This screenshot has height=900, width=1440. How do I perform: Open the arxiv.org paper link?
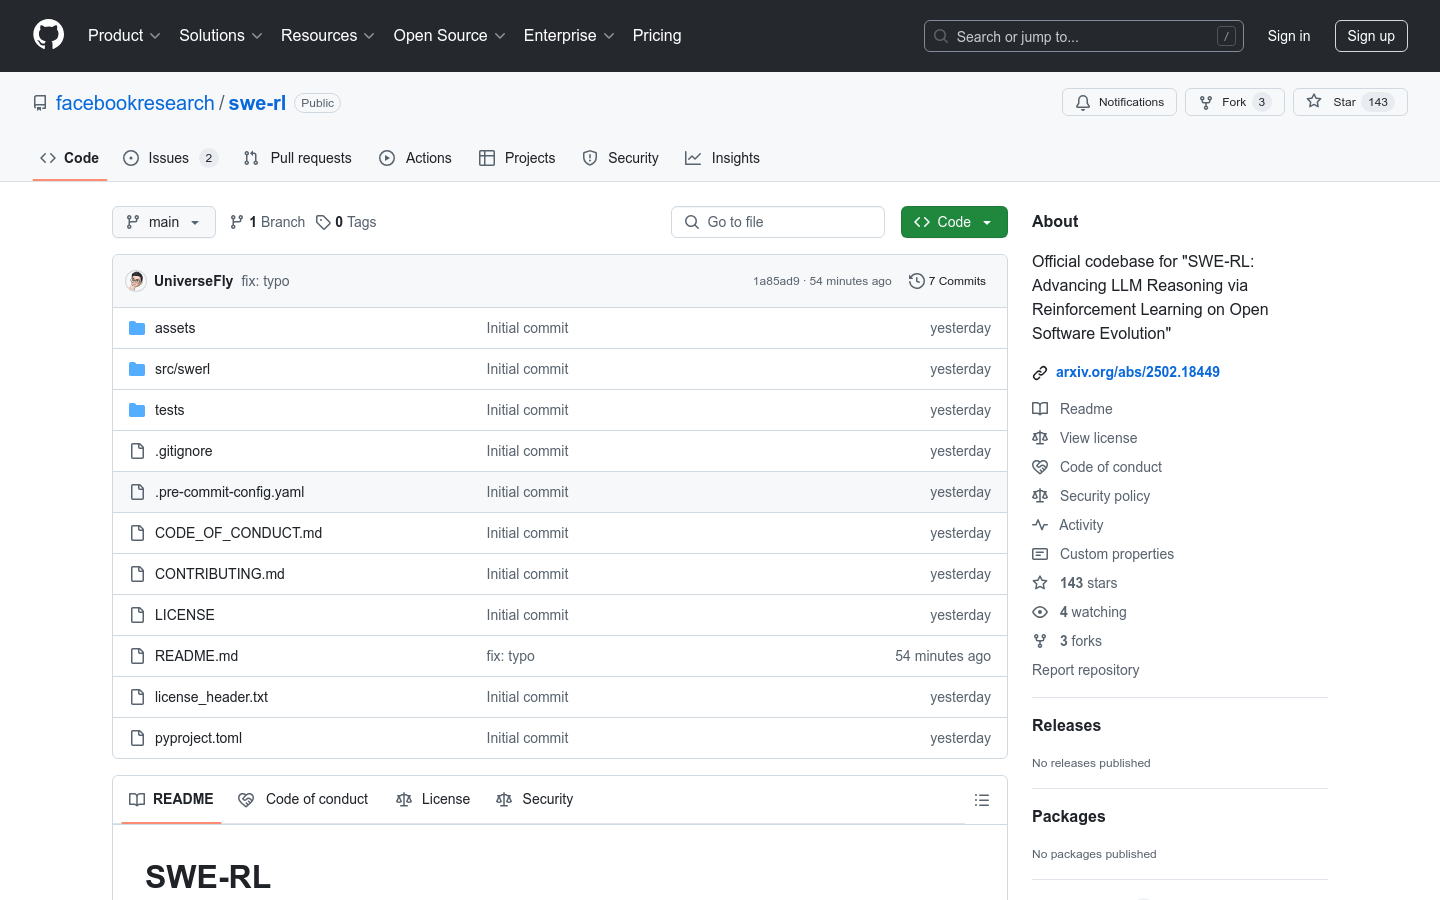(1137, 372)
